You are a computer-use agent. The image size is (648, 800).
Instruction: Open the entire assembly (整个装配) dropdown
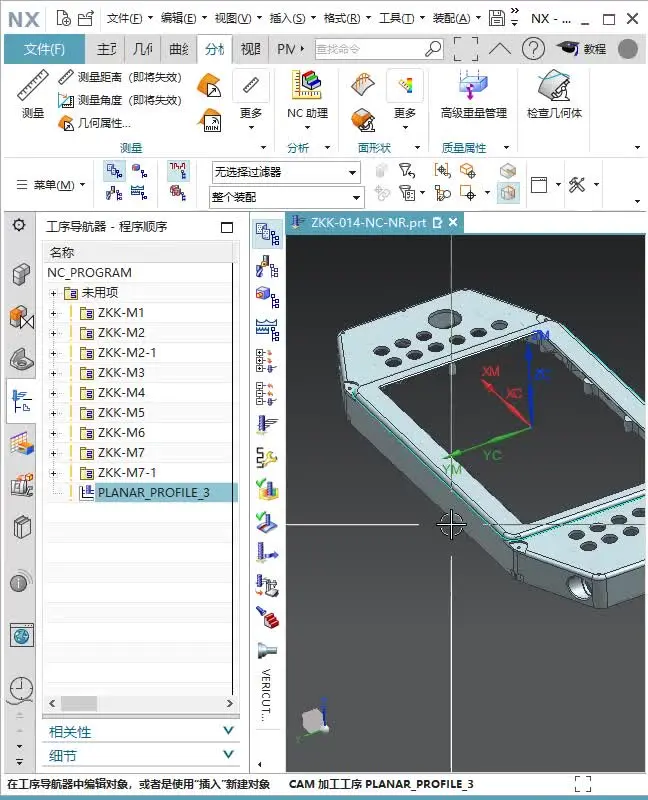coord(285,197)
